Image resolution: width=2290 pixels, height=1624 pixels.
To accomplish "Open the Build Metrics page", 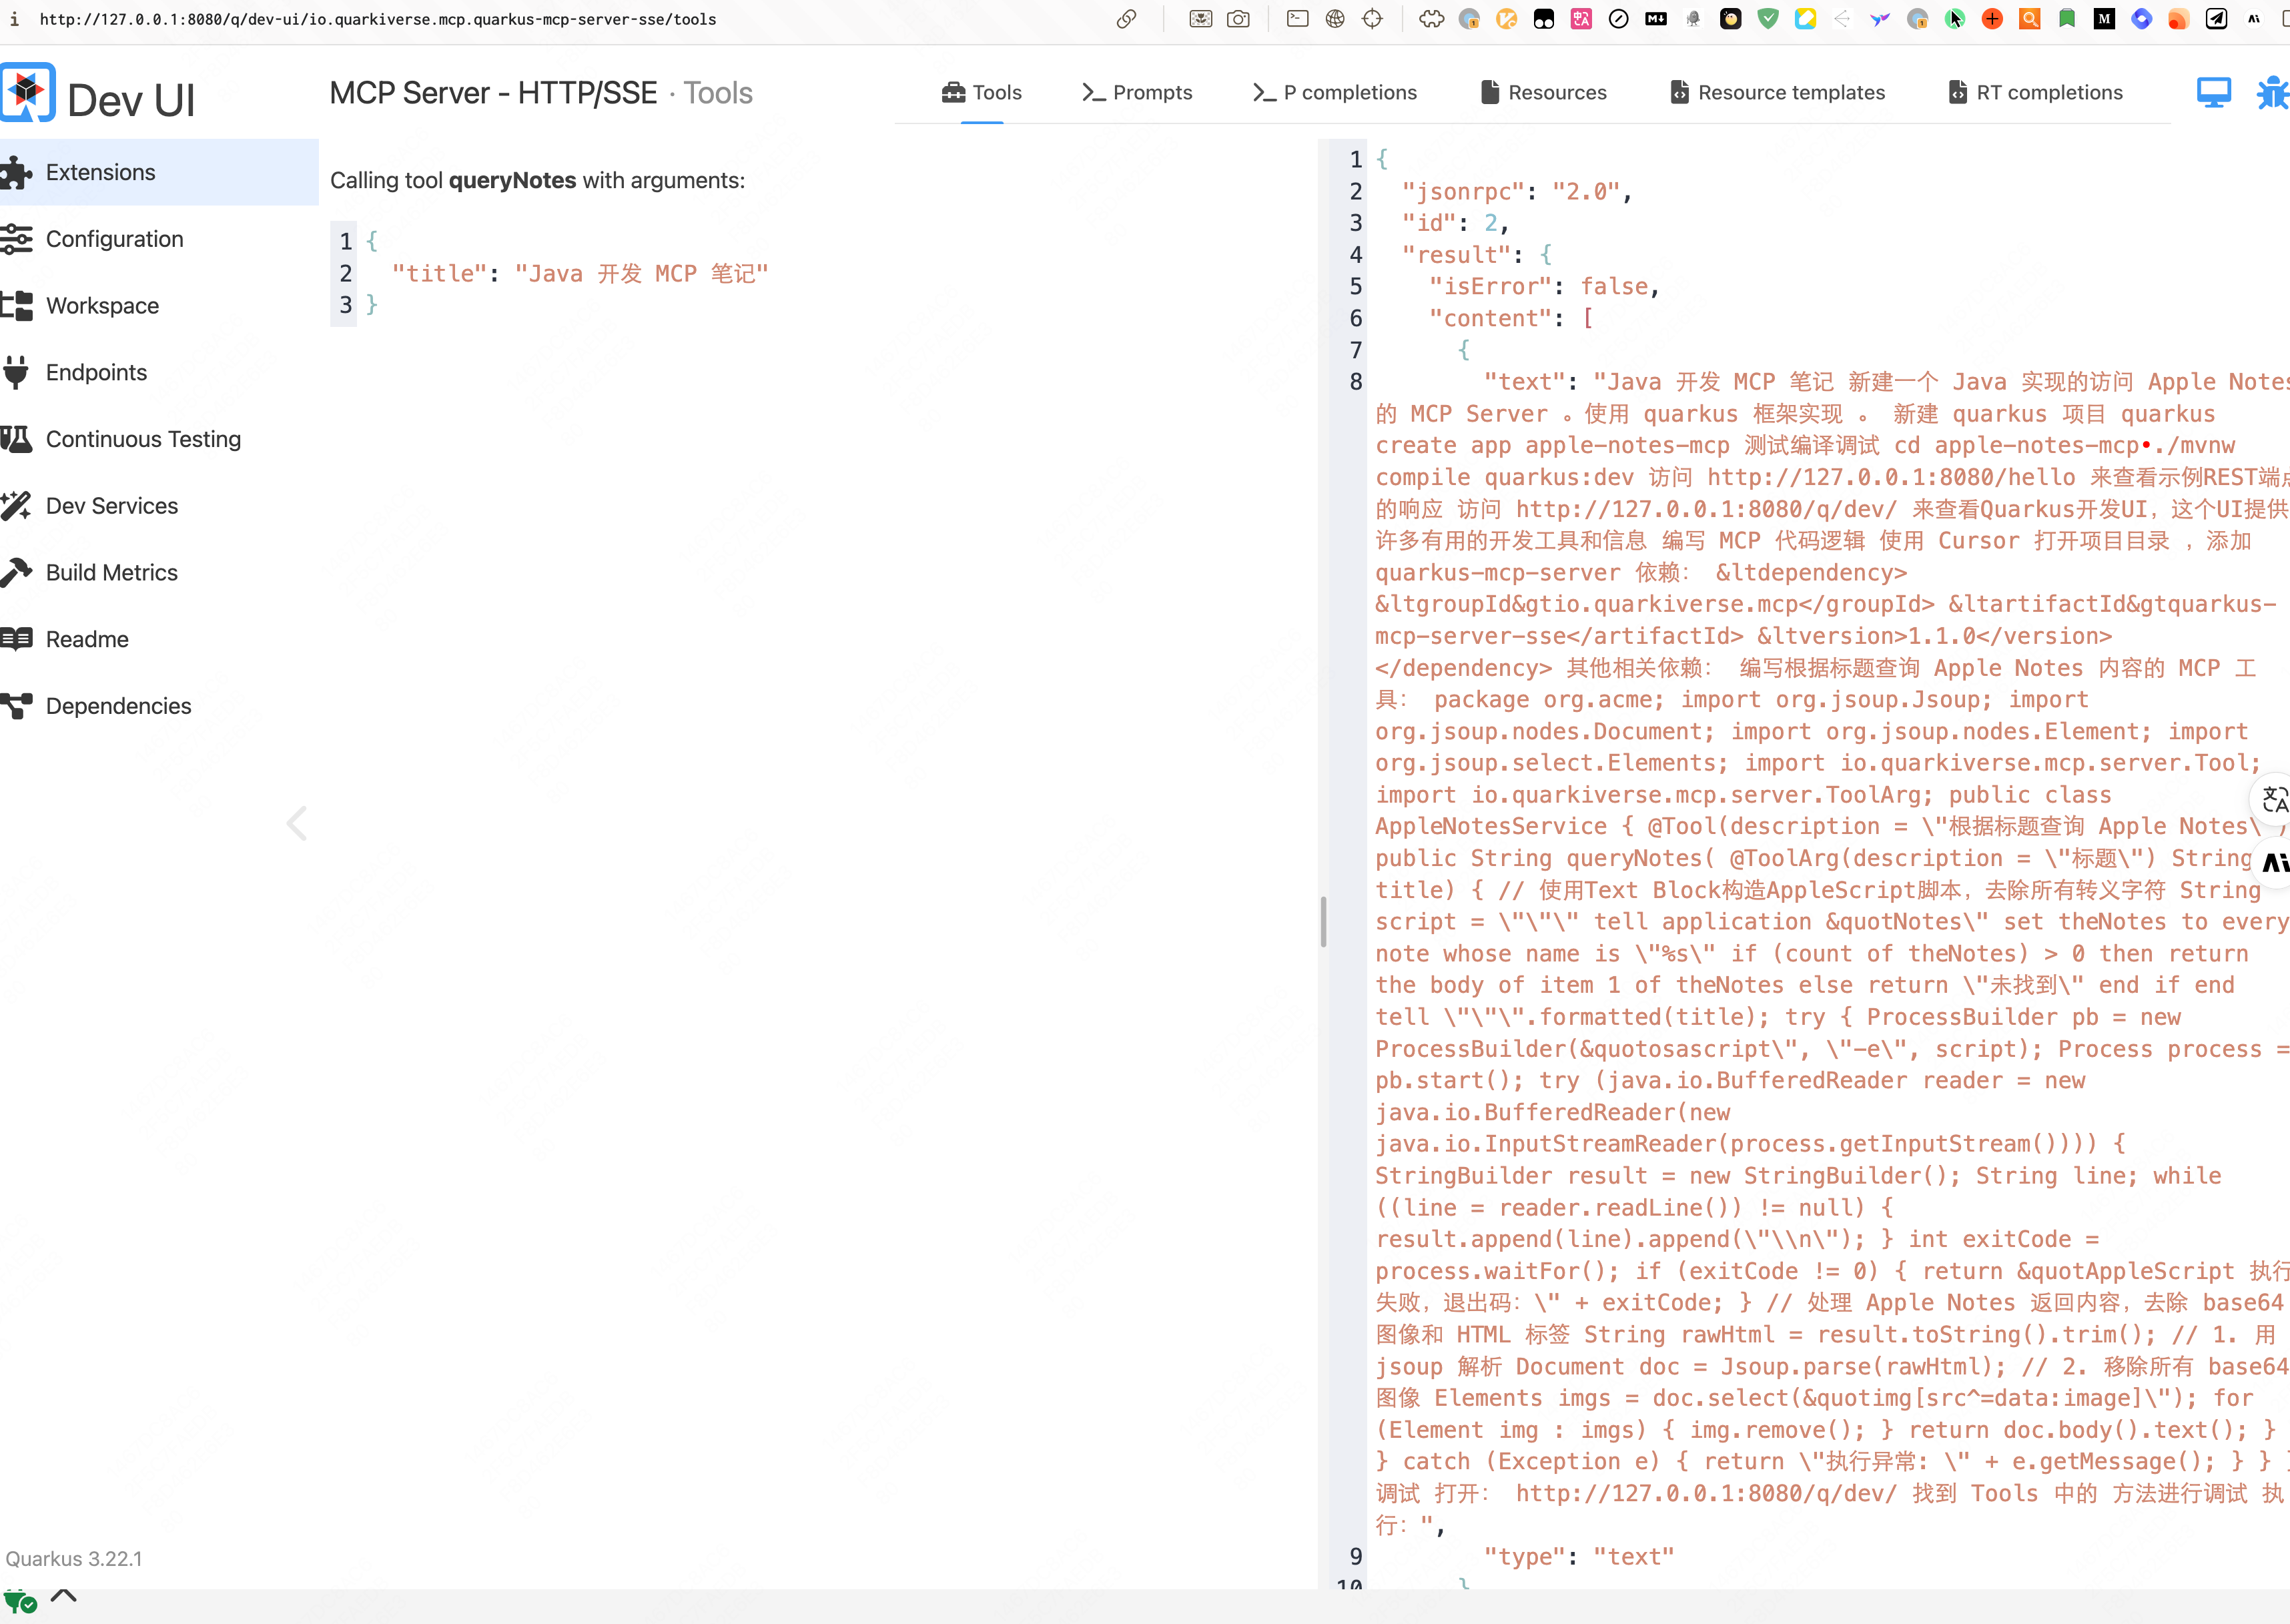I will pyautogui.click(x=159, y=572).
